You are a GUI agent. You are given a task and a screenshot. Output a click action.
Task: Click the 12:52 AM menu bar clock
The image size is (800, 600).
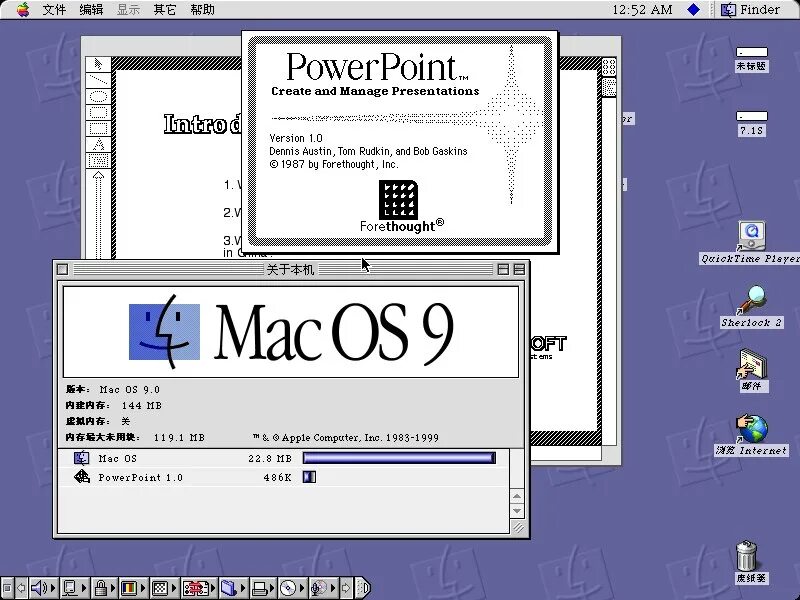[x=642, y=9]
